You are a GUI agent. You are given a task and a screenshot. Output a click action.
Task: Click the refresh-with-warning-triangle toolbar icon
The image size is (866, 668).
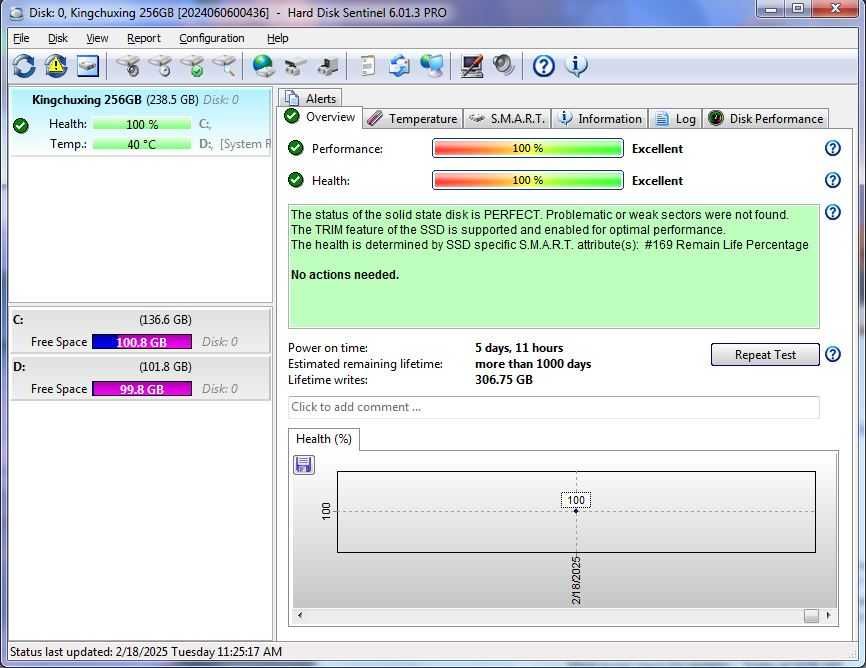[56, 66]
